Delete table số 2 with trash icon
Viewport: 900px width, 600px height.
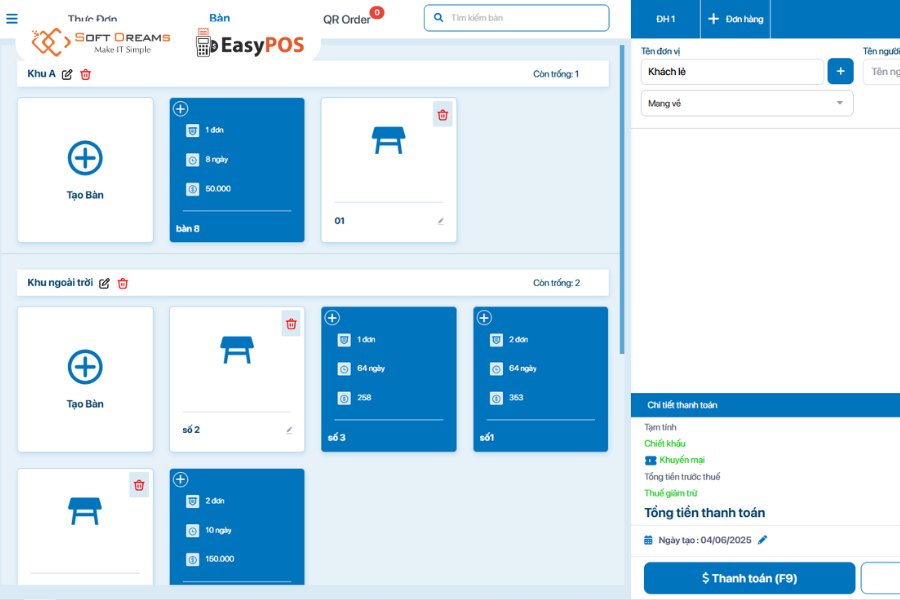coord(291,325)
